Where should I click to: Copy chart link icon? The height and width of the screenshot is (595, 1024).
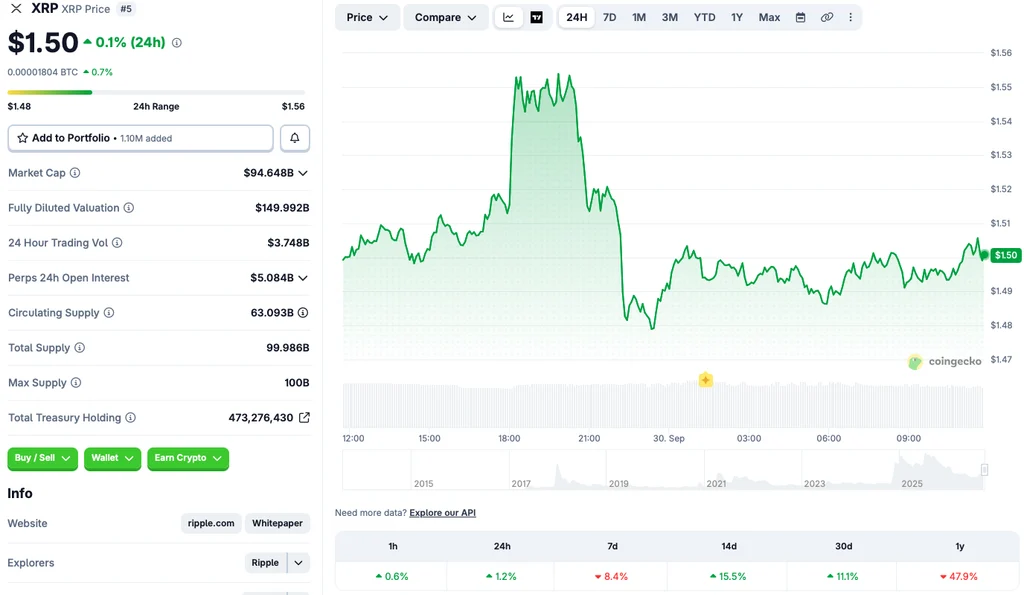[827, 18]
